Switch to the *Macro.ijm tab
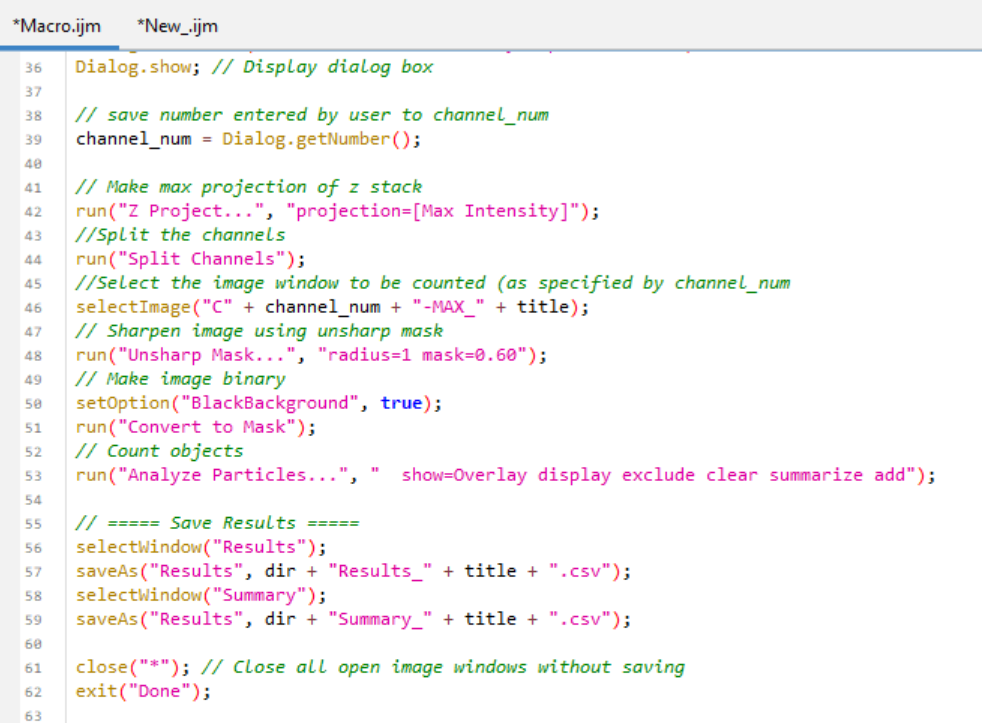Image resolution: width=982 pixels, height=723 pixels. pyautogui.click(x=57, y=26)
